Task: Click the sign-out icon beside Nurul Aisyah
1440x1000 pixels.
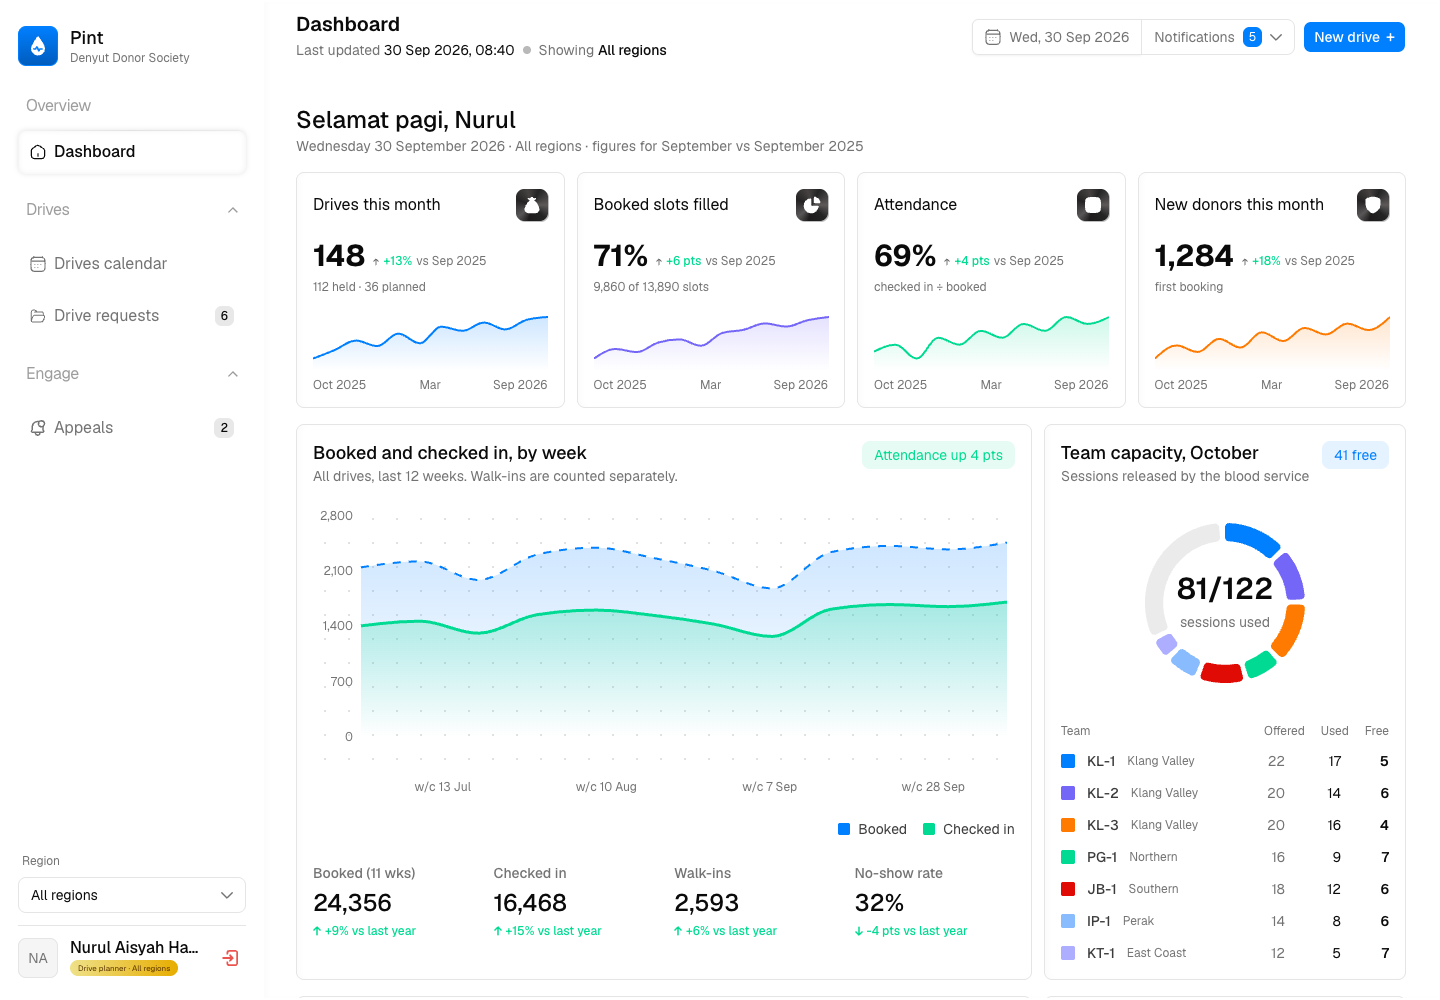Action: pyautogui.click(x=230, y=958)
